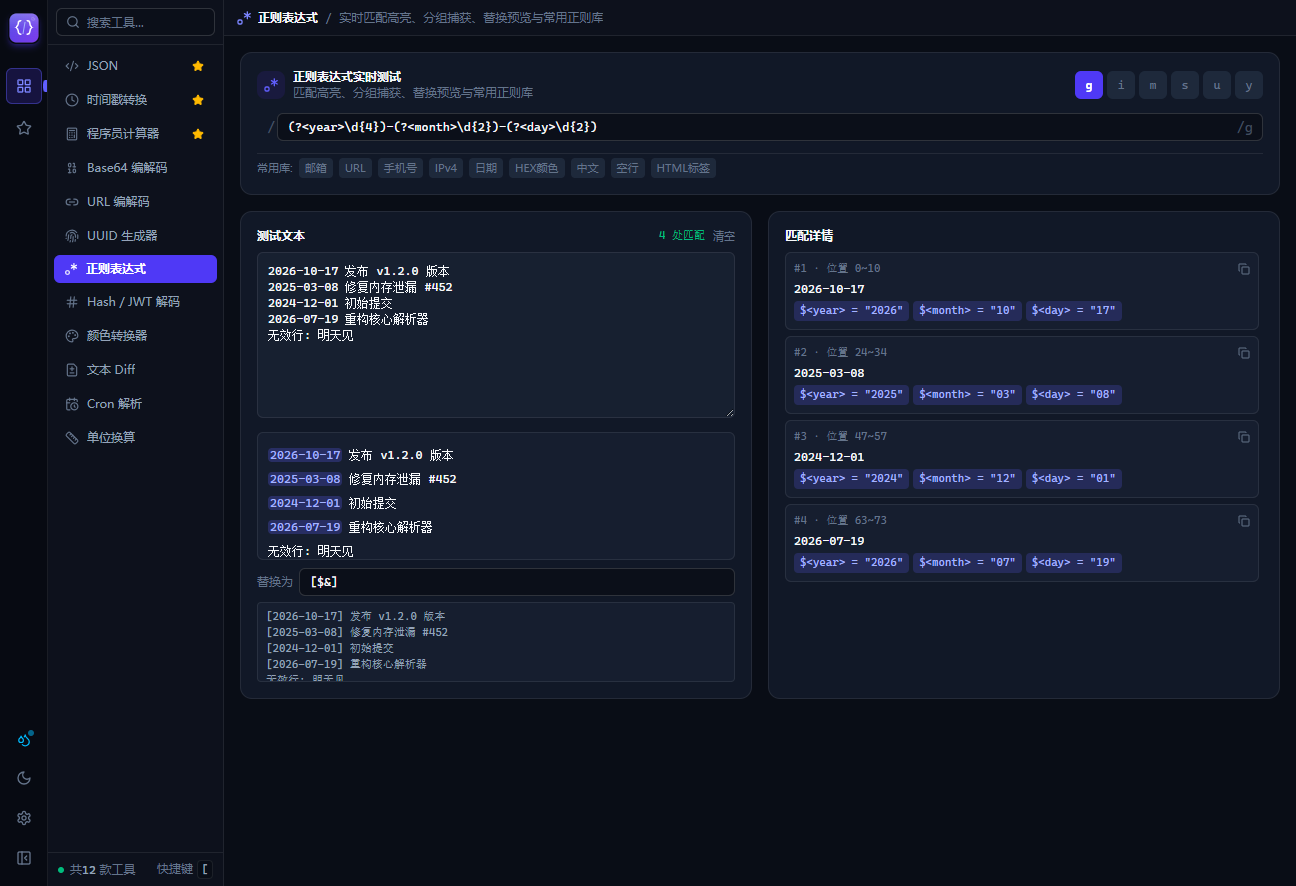Screen dimensions: 1296x886
Task: Apply the 手机号 preset pattern
Action: pos(401,168)
